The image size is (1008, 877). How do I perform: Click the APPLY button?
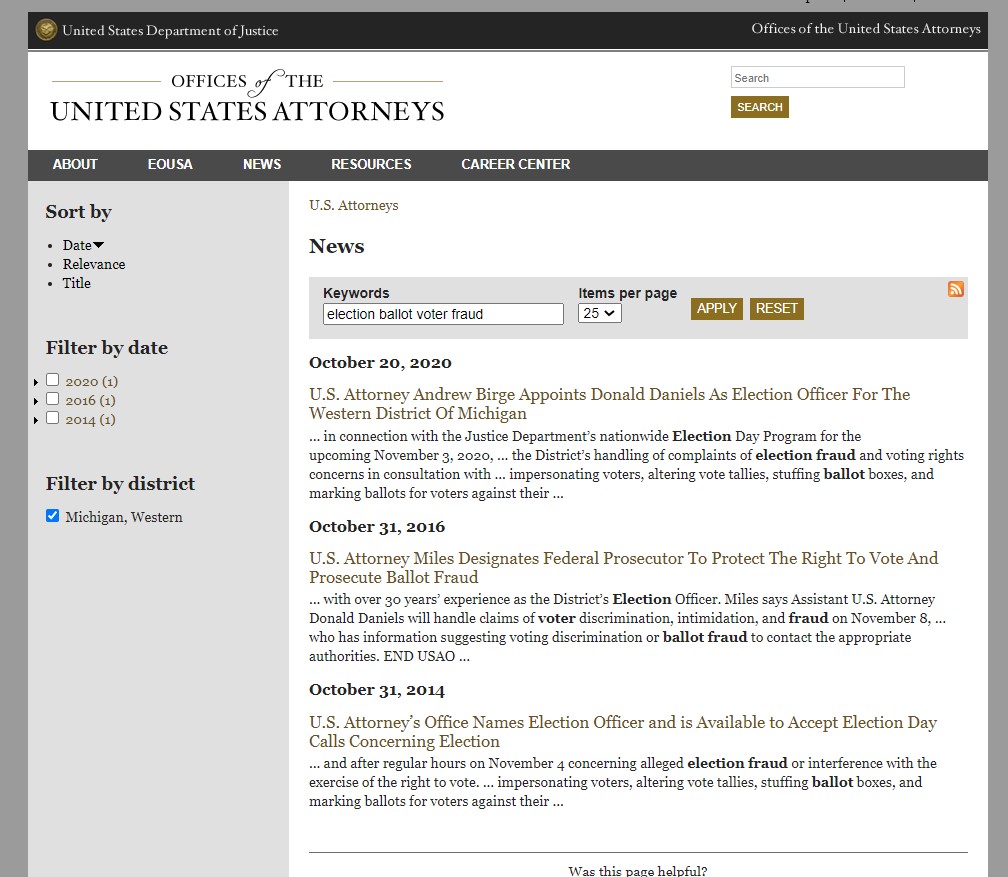tap(716, 309)
